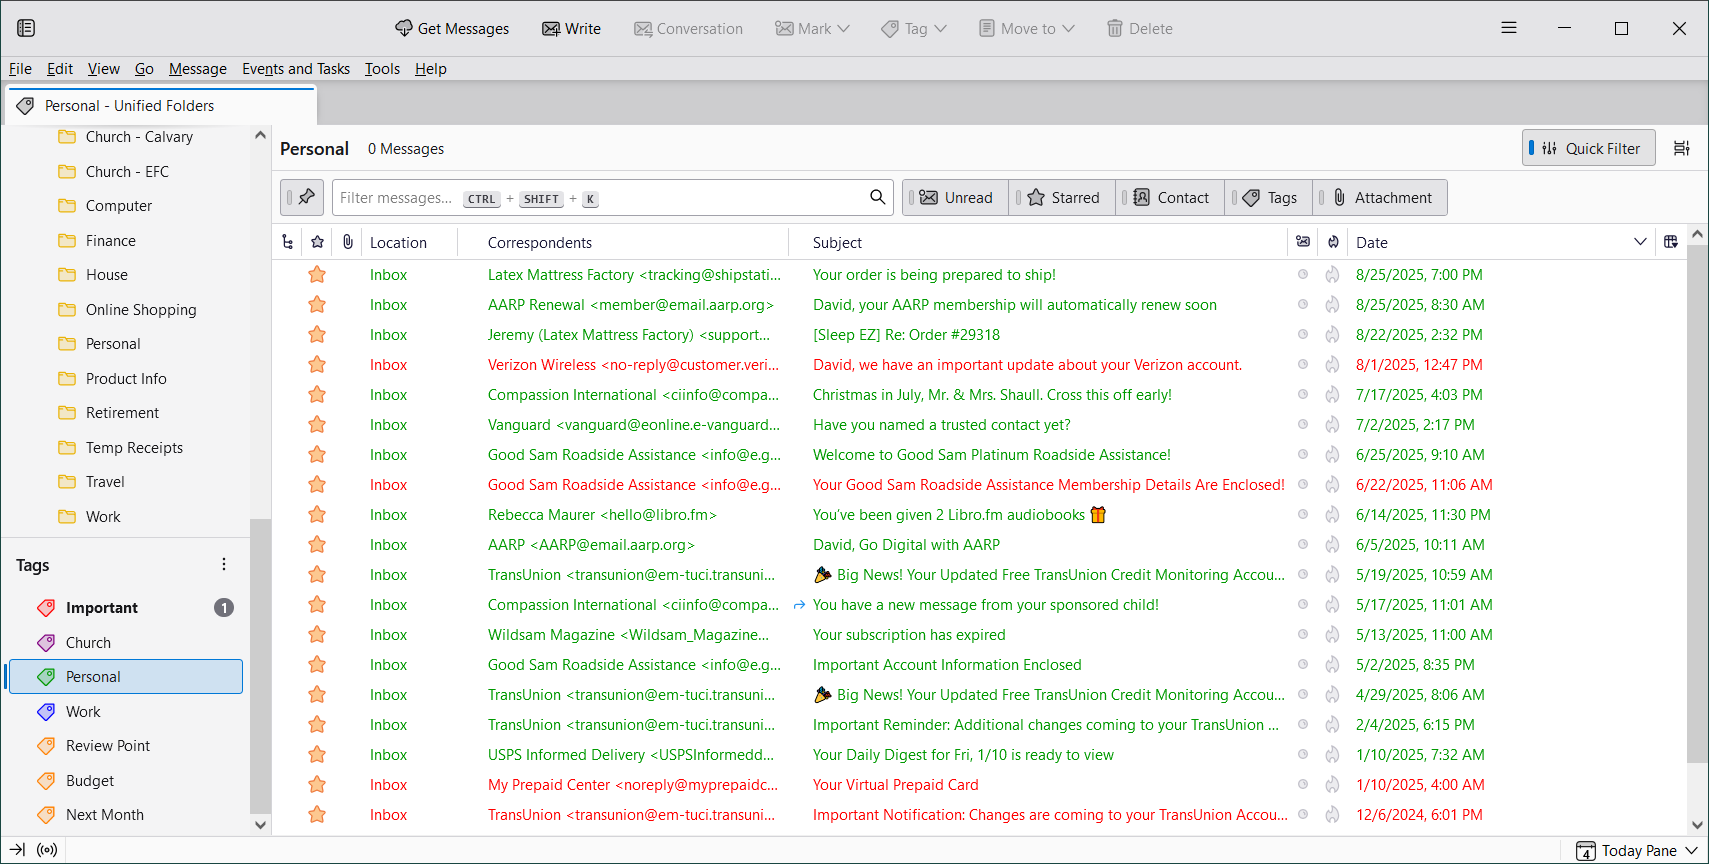The width and height of the screenshot is (1709, 864).
Task: Open the Tools menu
Action: [x=382, y=69]
